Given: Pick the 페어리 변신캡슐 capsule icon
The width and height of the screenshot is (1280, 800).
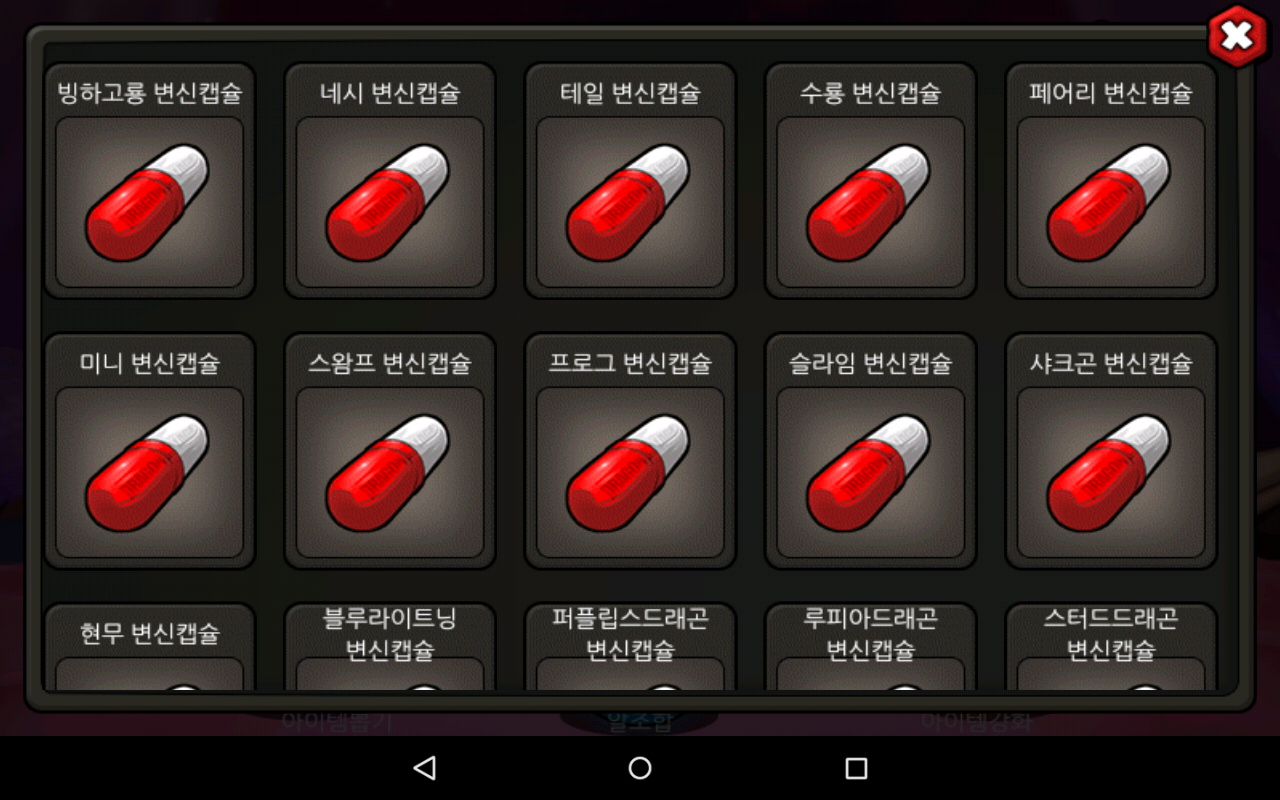Looking at the screenshot, I should (x=1111, y=203).
